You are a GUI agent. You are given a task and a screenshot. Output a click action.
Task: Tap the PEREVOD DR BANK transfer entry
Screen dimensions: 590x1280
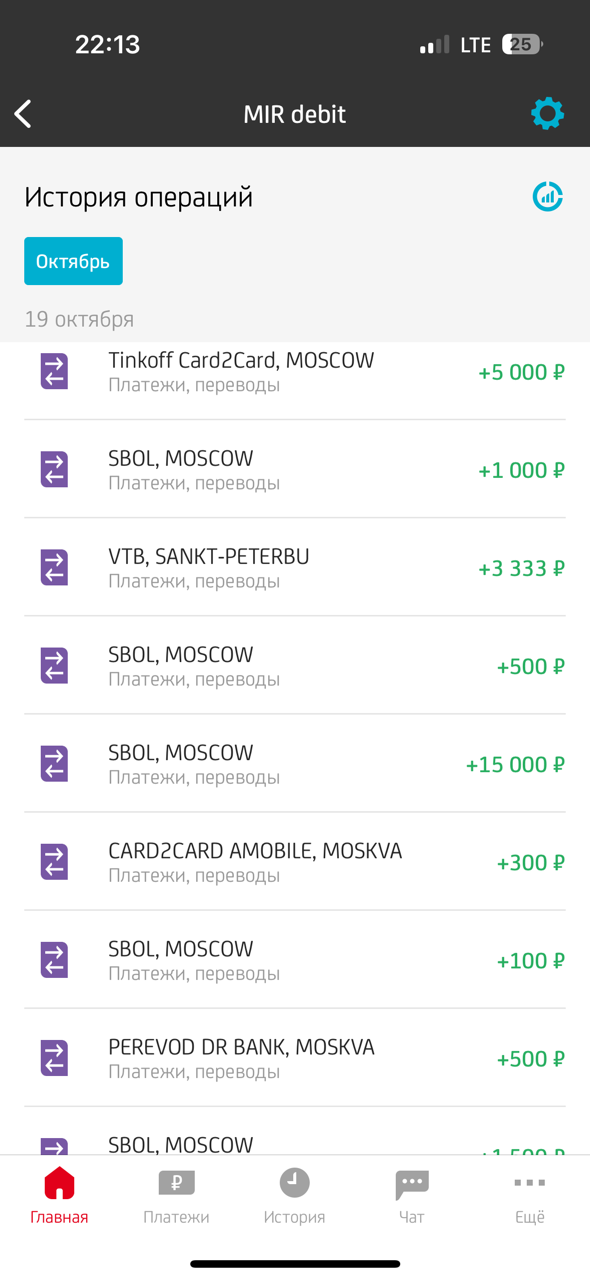click(295, 1057)
